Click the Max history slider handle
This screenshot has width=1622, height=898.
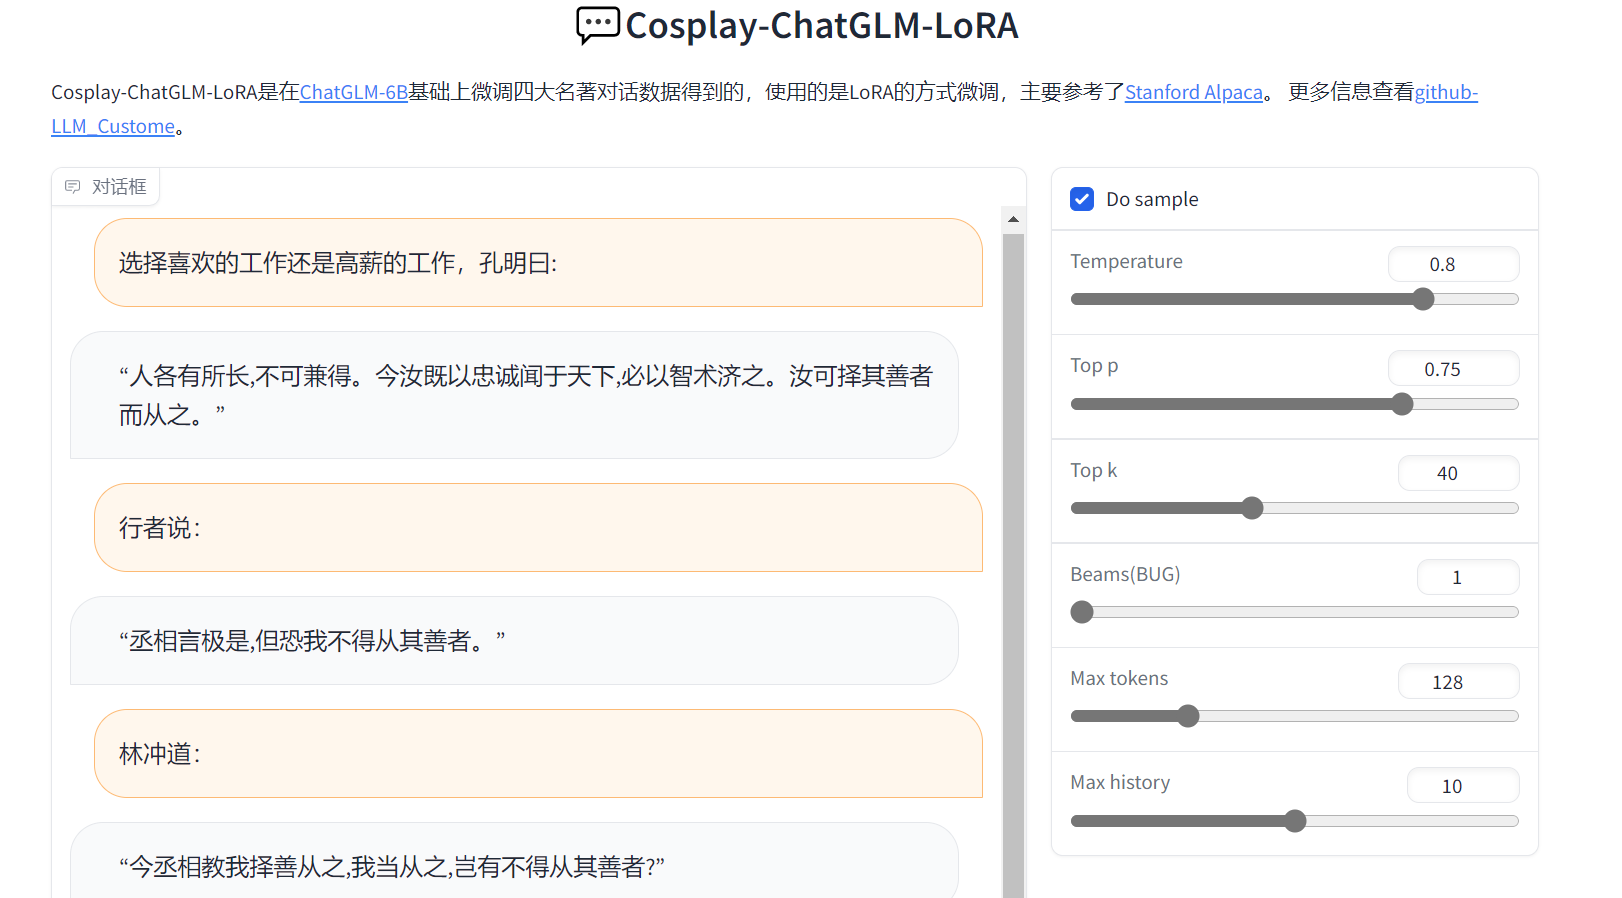1295,821
